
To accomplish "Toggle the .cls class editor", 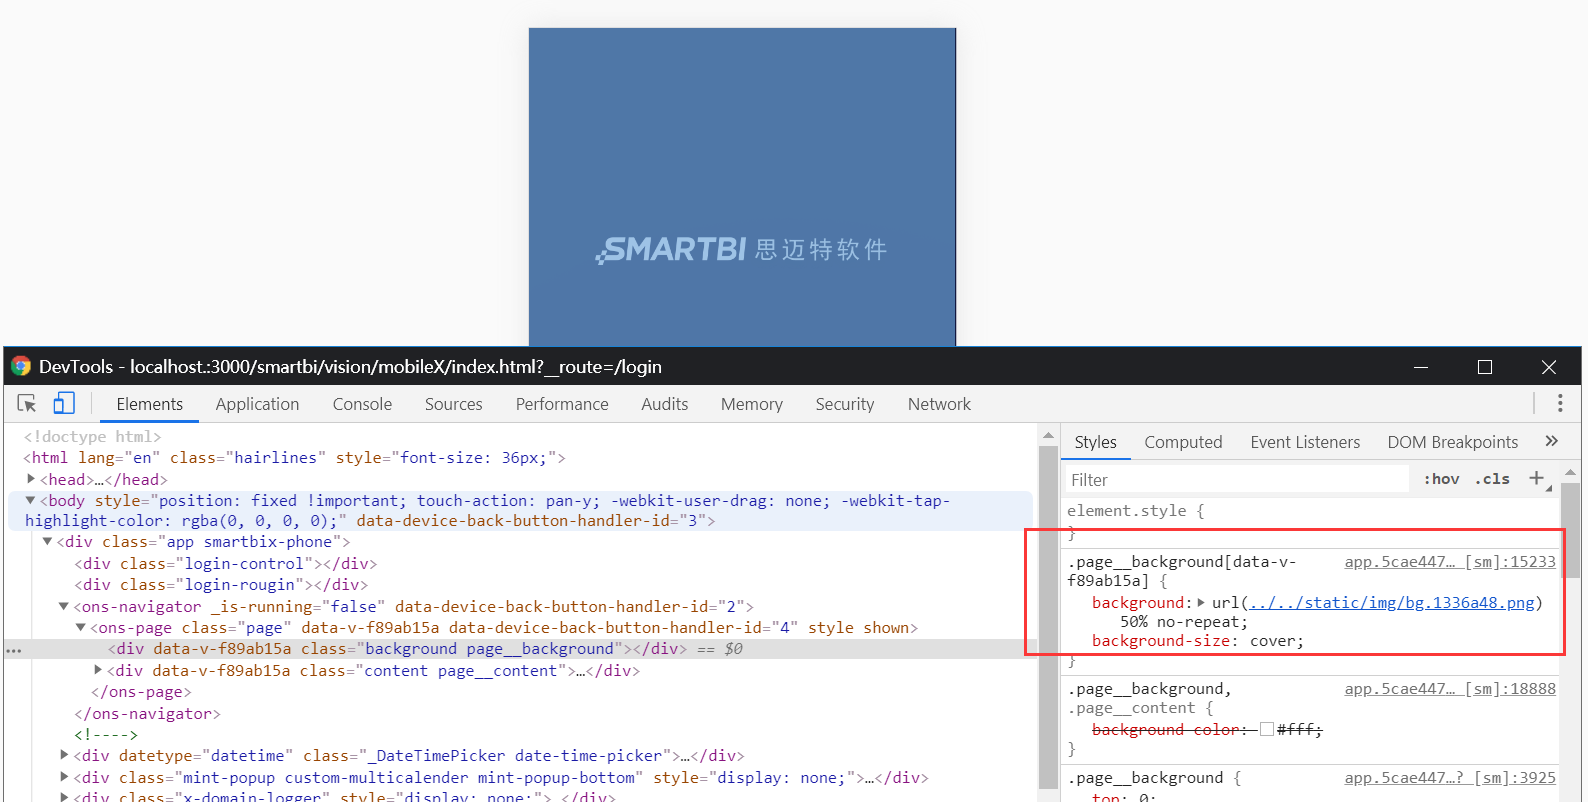I will [1492, 479].
